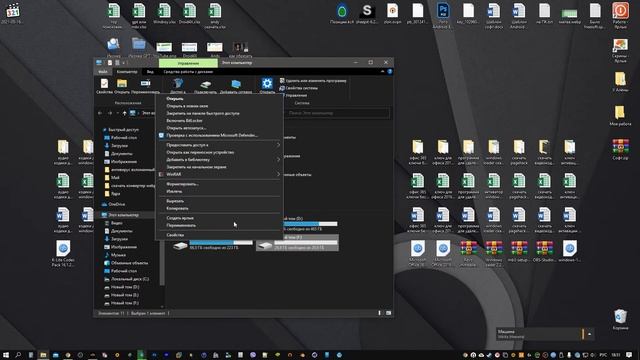Expand the Предоставить доступ к submenu
The image size is (640, 360).
[219, 145]
